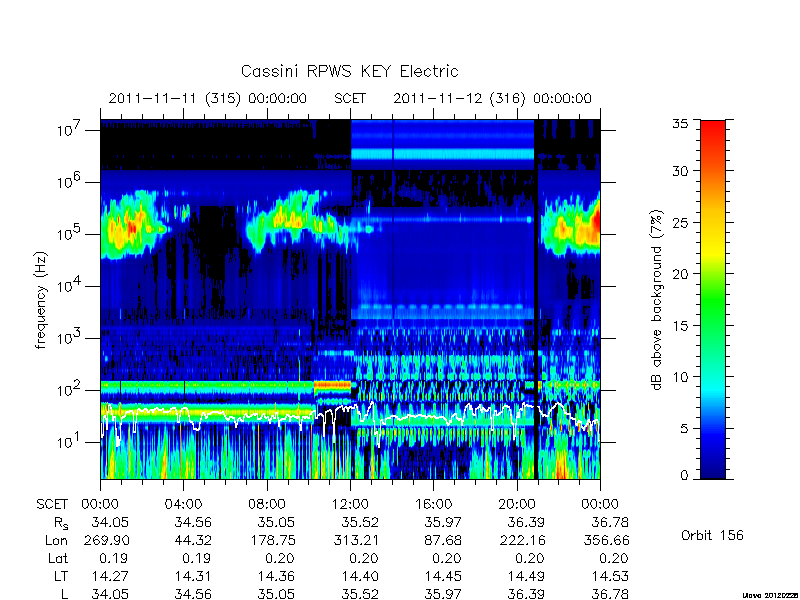800x600 pixels.
Task: Click the local time value 14.36
Action: (x=276, y=576)
